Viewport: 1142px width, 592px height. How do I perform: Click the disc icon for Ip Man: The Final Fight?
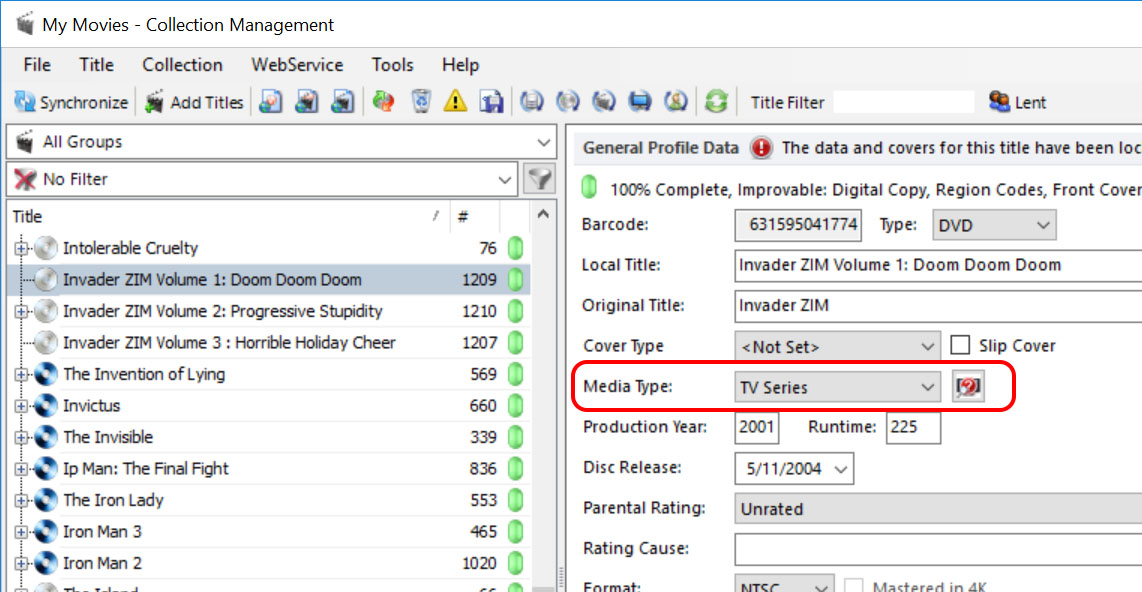[x=46, y=468]
